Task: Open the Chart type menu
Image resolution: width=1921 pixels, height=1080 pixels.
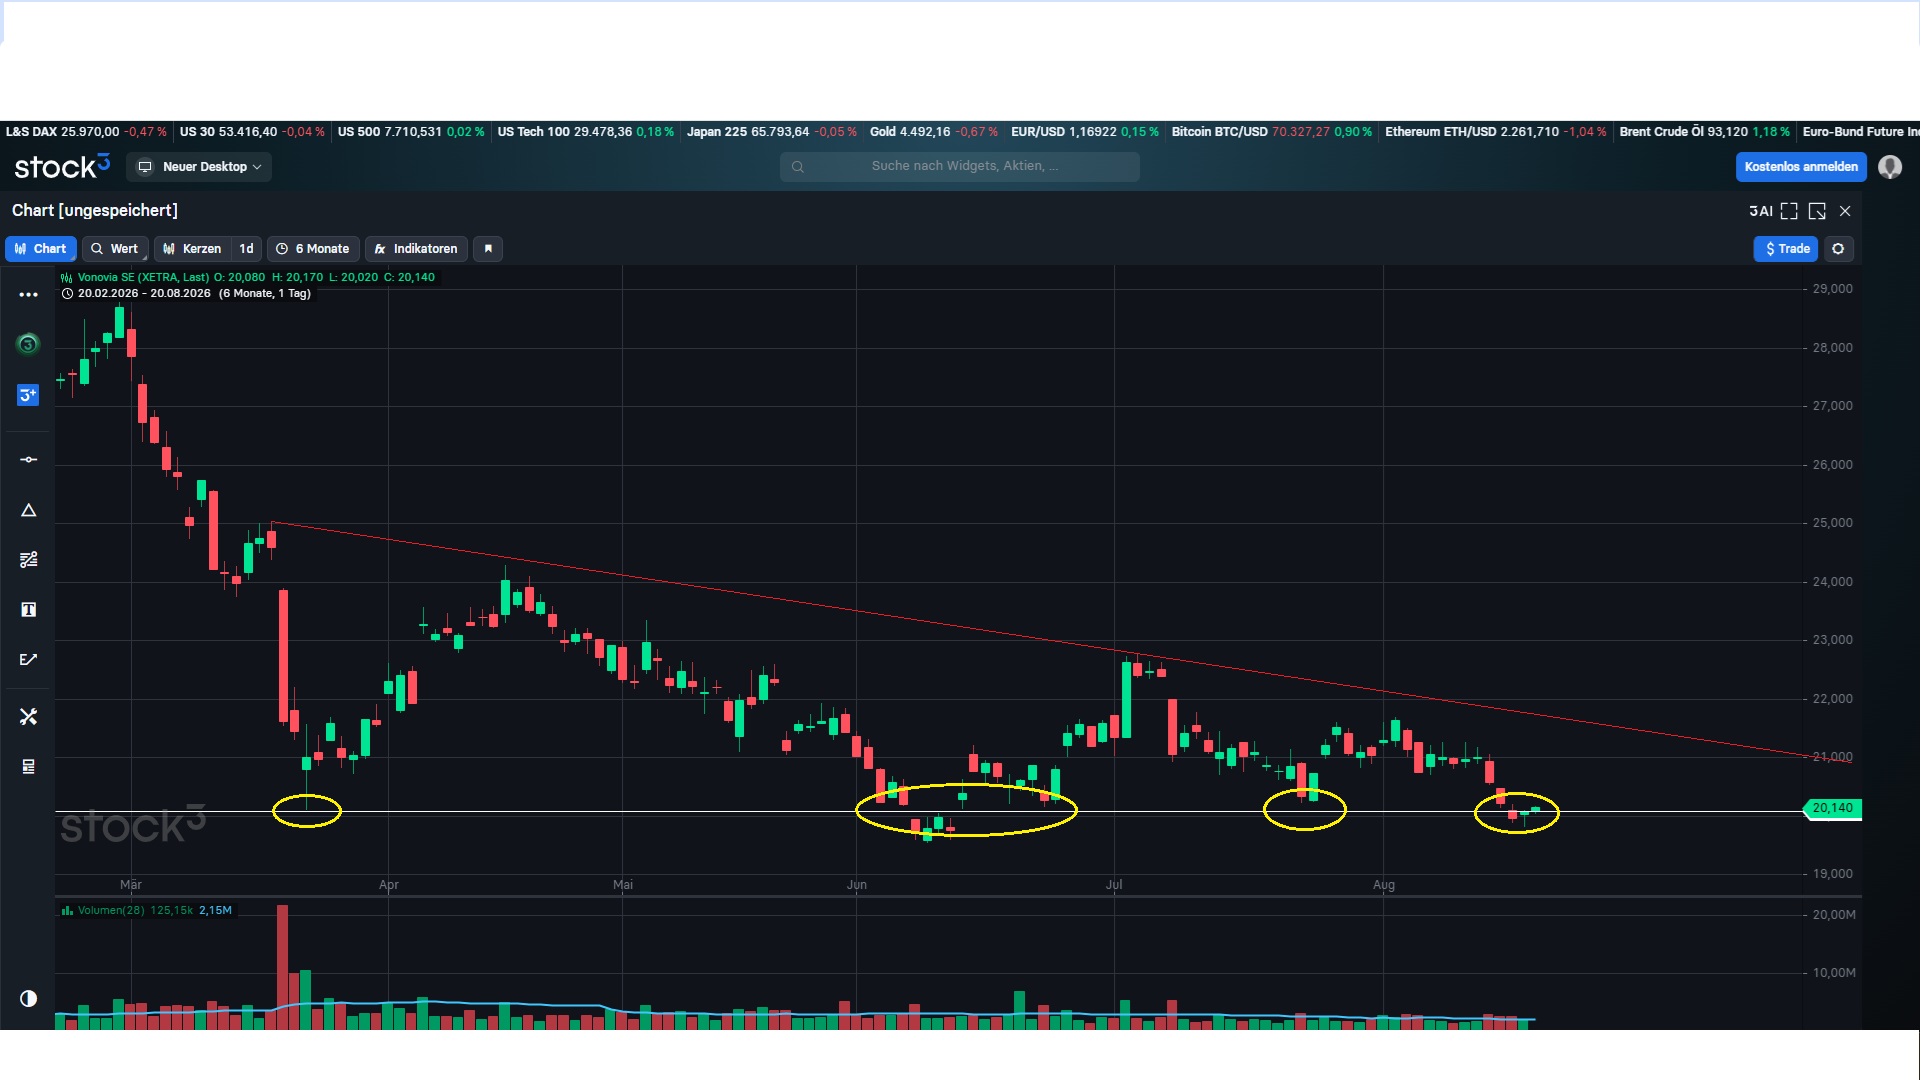Action: tap(41, 249)
